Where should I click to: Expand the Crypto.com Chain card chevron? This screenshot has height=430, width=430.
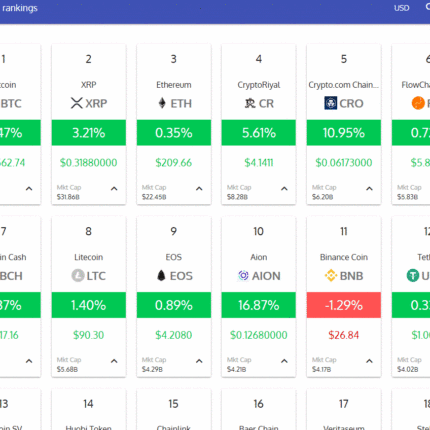coord(369,189)
